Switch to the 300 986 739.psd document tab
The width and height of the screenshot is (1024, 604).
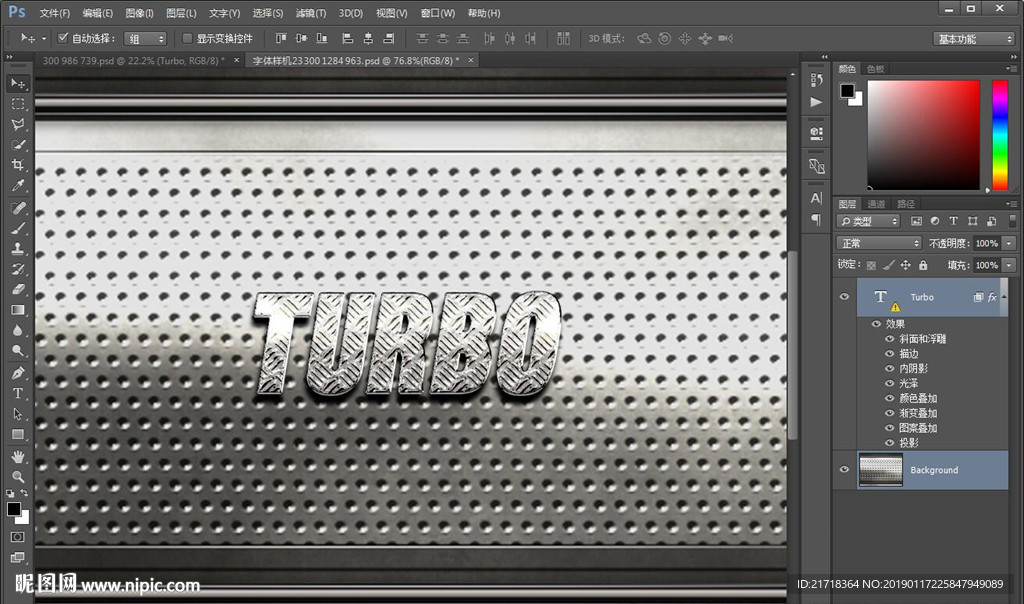coord(133,60)
